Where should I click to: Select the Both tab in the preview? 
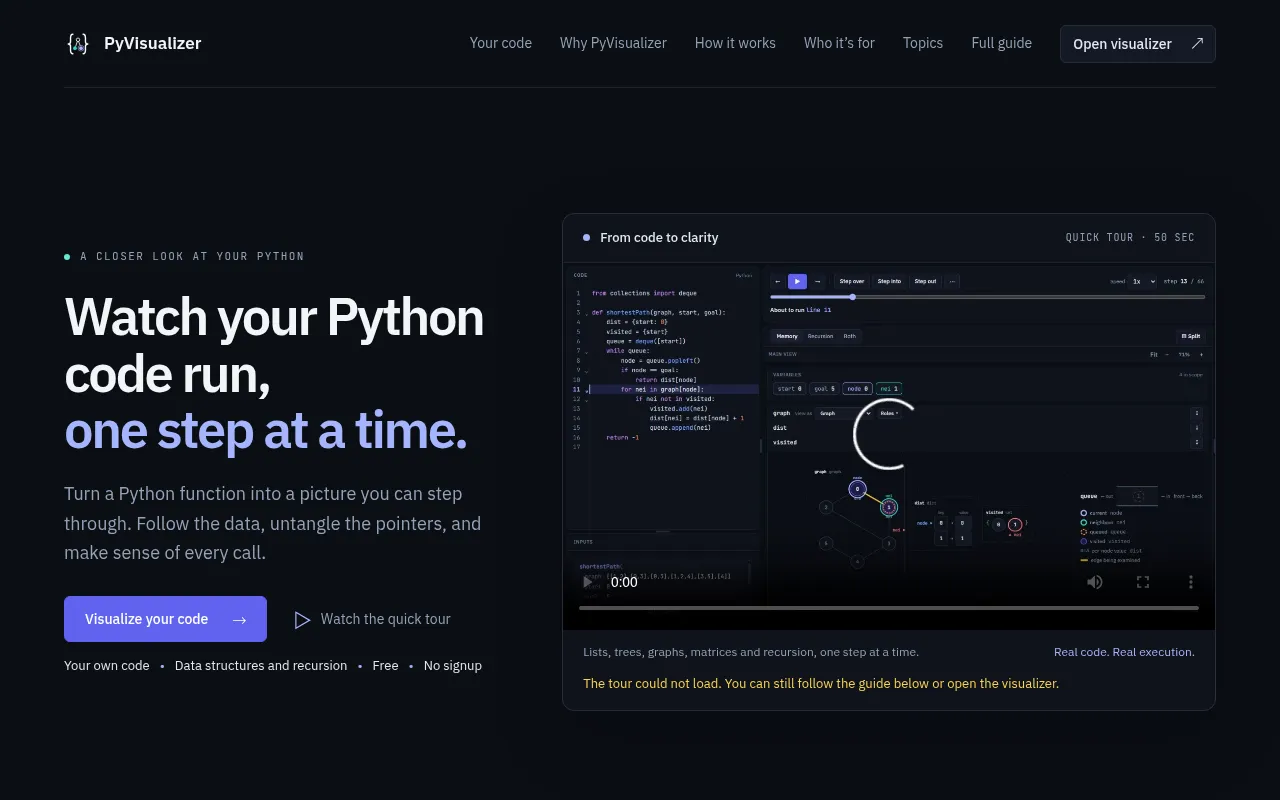(x=849, y=336)
